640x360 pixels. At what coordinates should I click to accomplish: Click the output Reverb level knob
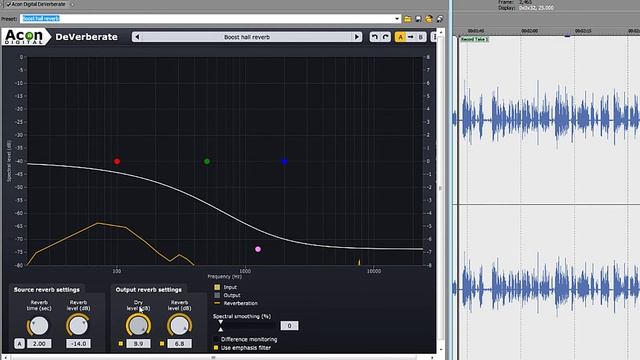(180, 325)
